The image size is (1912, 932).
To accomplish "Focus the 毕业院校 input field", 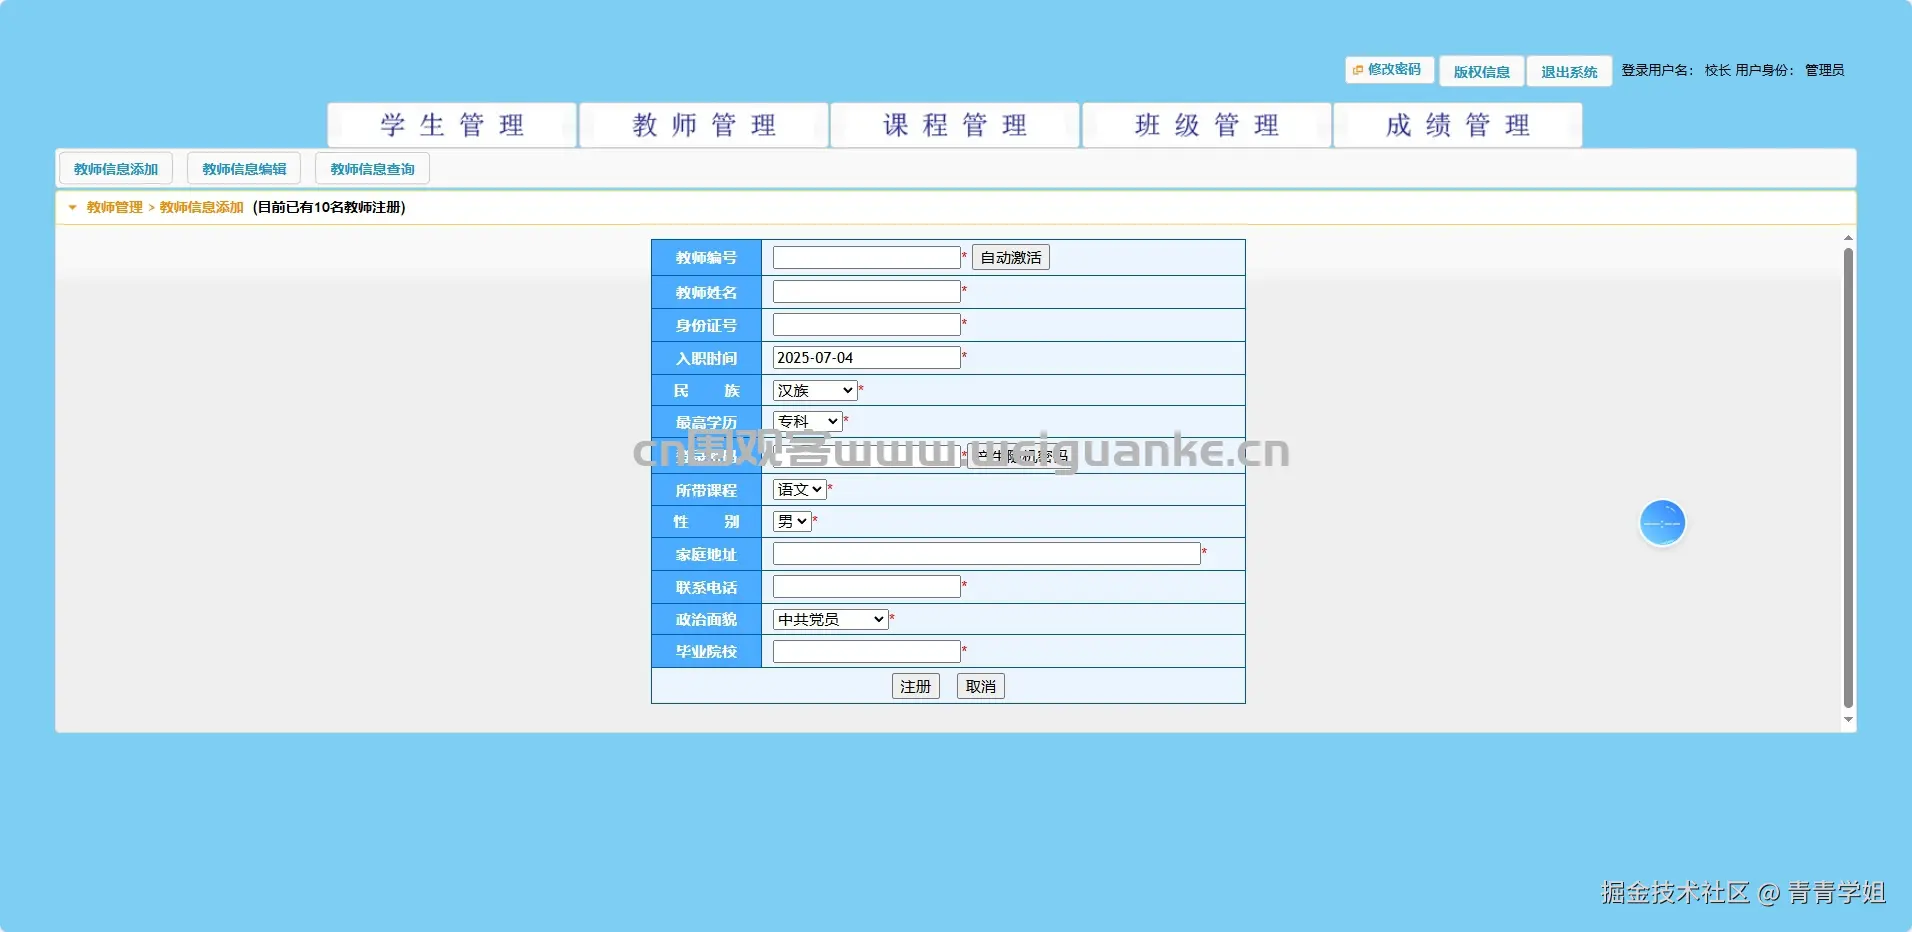I will click(866, 651).
